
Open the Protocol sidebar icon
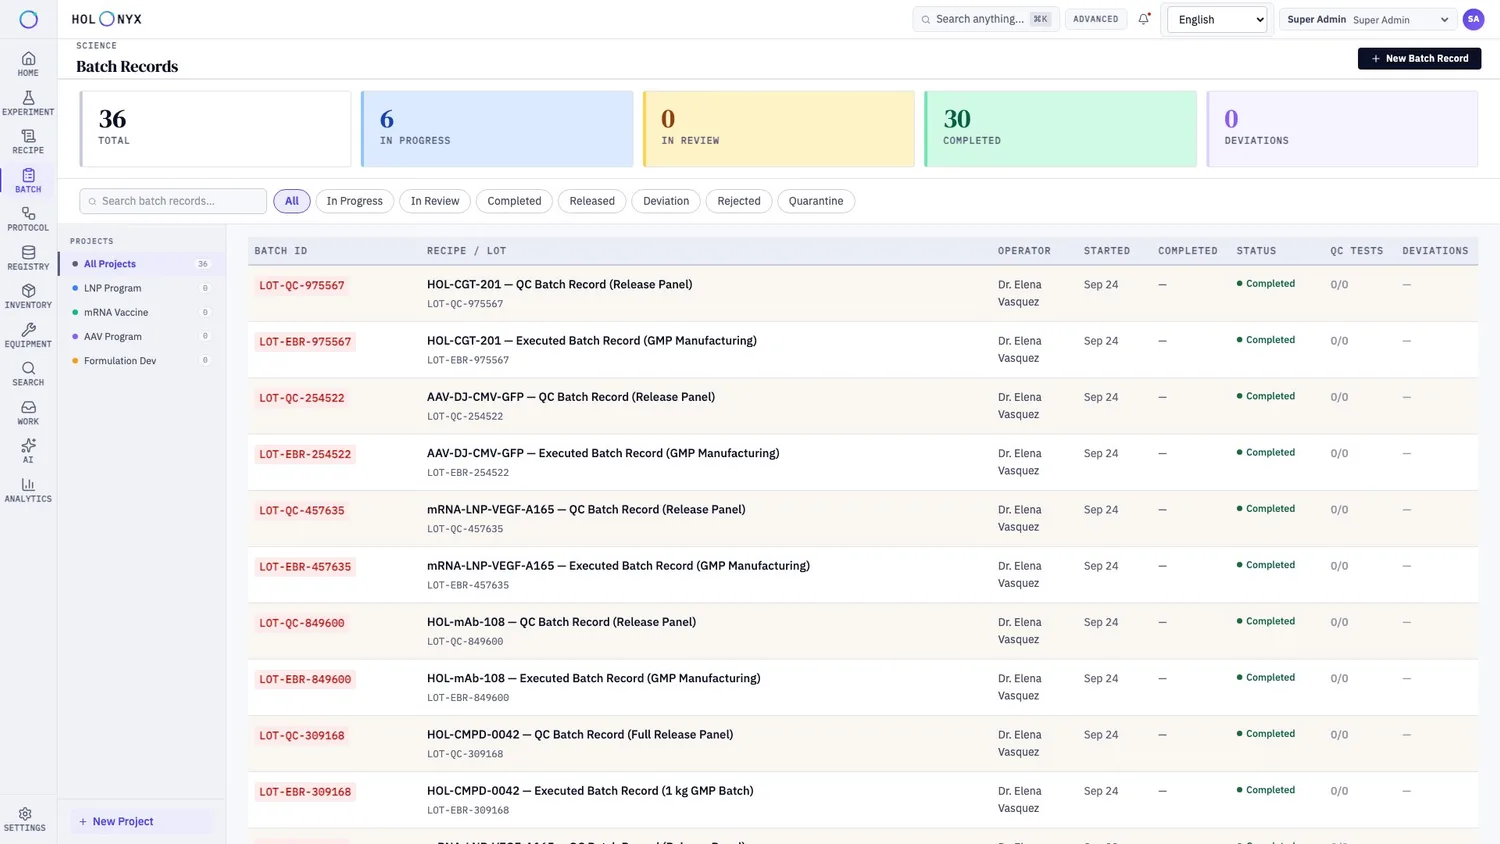(28, 219)
